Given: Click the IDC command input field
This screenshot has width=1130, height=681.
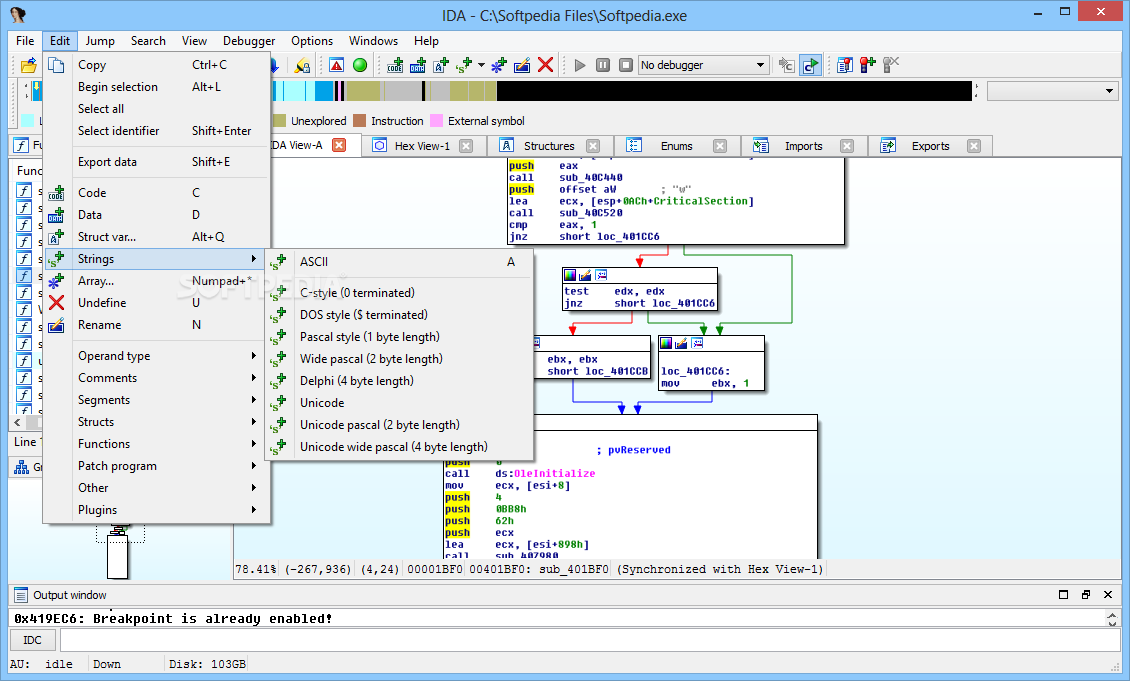Looking at the screenshot, I should [590, 640].
